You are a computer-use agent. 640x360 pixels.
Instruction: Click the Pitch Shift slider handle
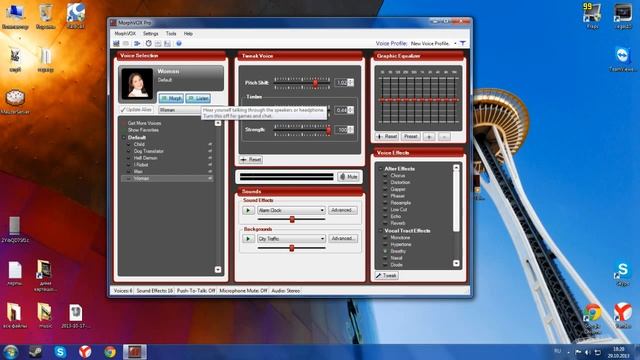(x=316, y=83)
